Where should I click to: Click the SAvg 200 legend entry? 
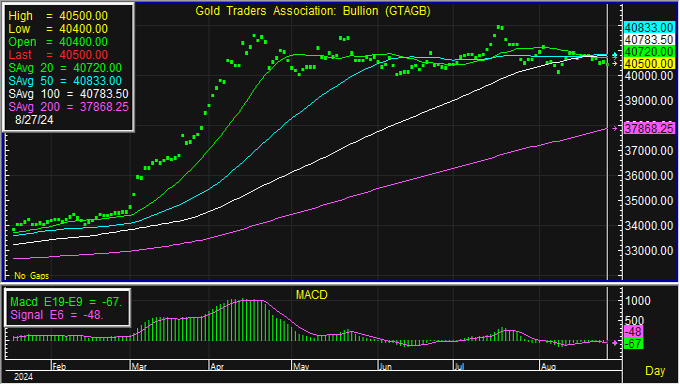69,107
